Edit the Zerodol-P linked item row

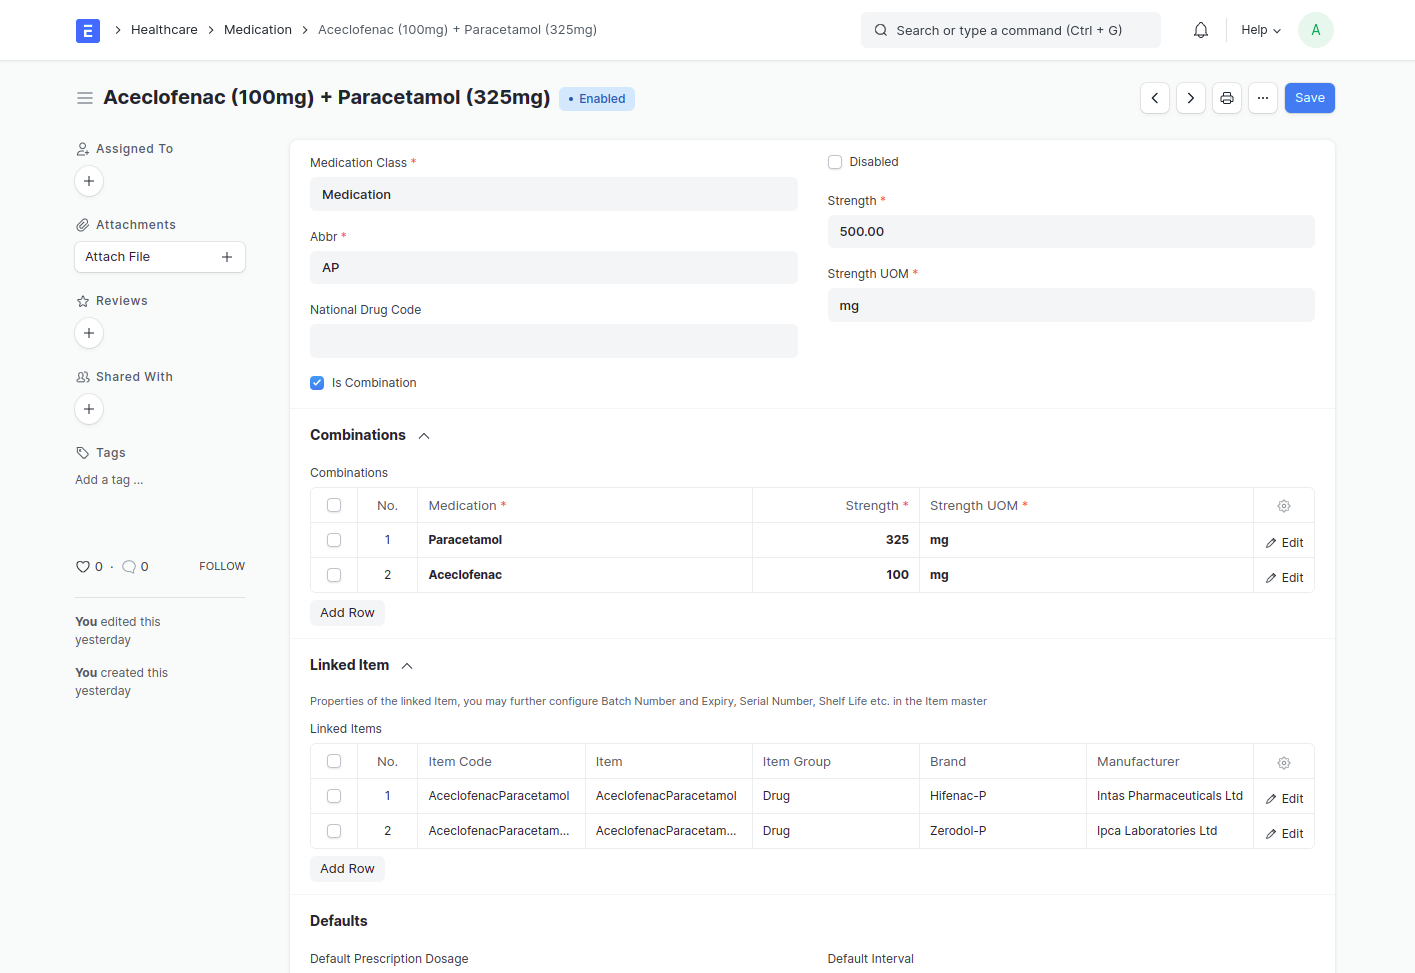(1284, 834)
